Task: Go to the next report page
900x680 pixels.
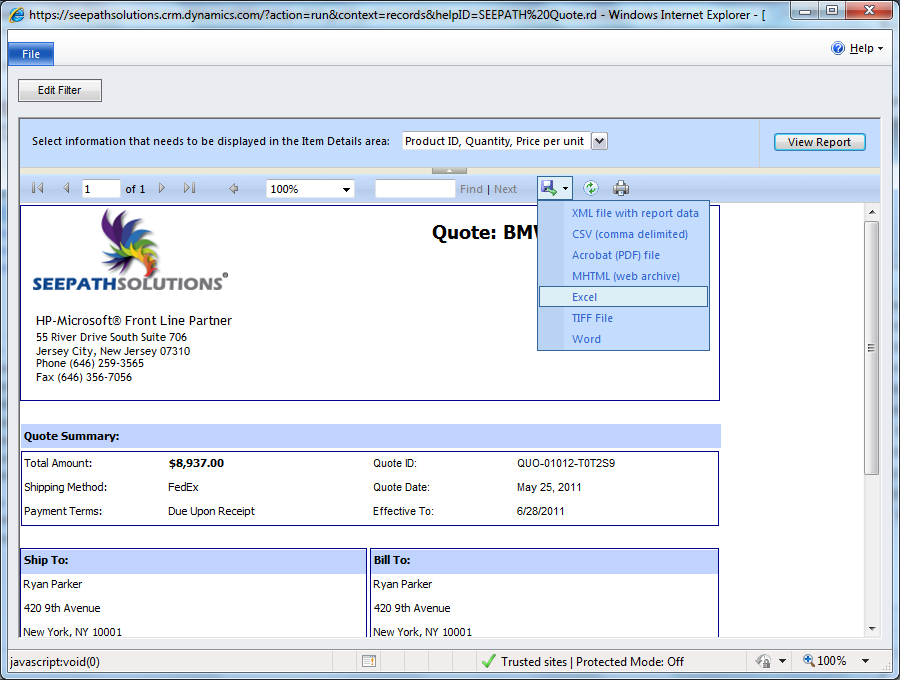Action: pos(162,188)
